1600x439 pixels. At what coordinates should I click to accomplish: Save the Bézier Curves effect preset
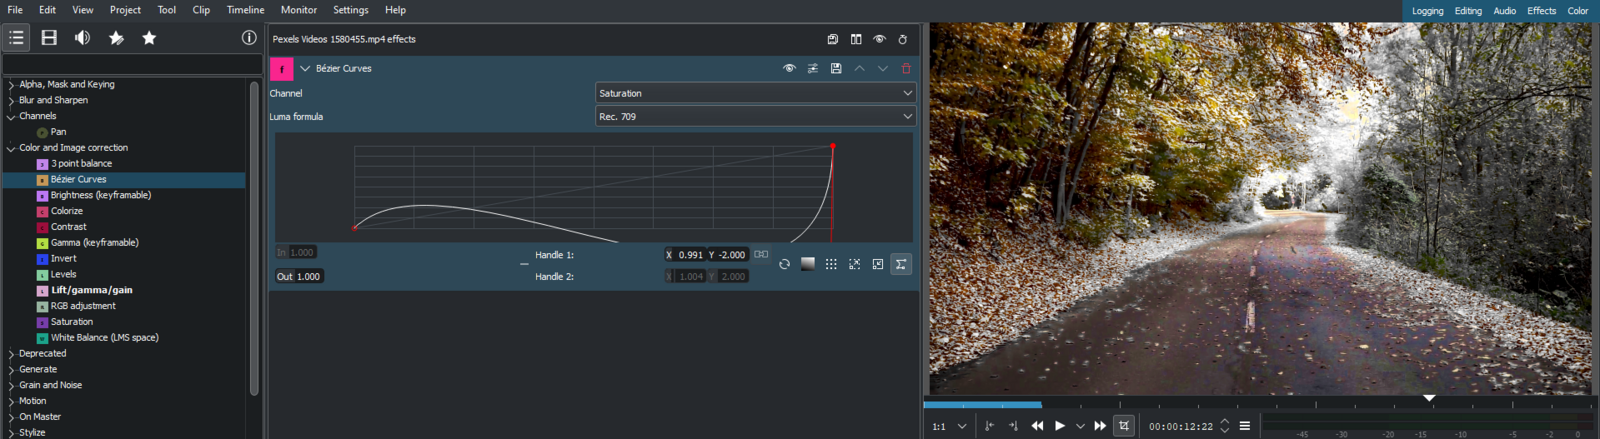[x=836, y=69]
